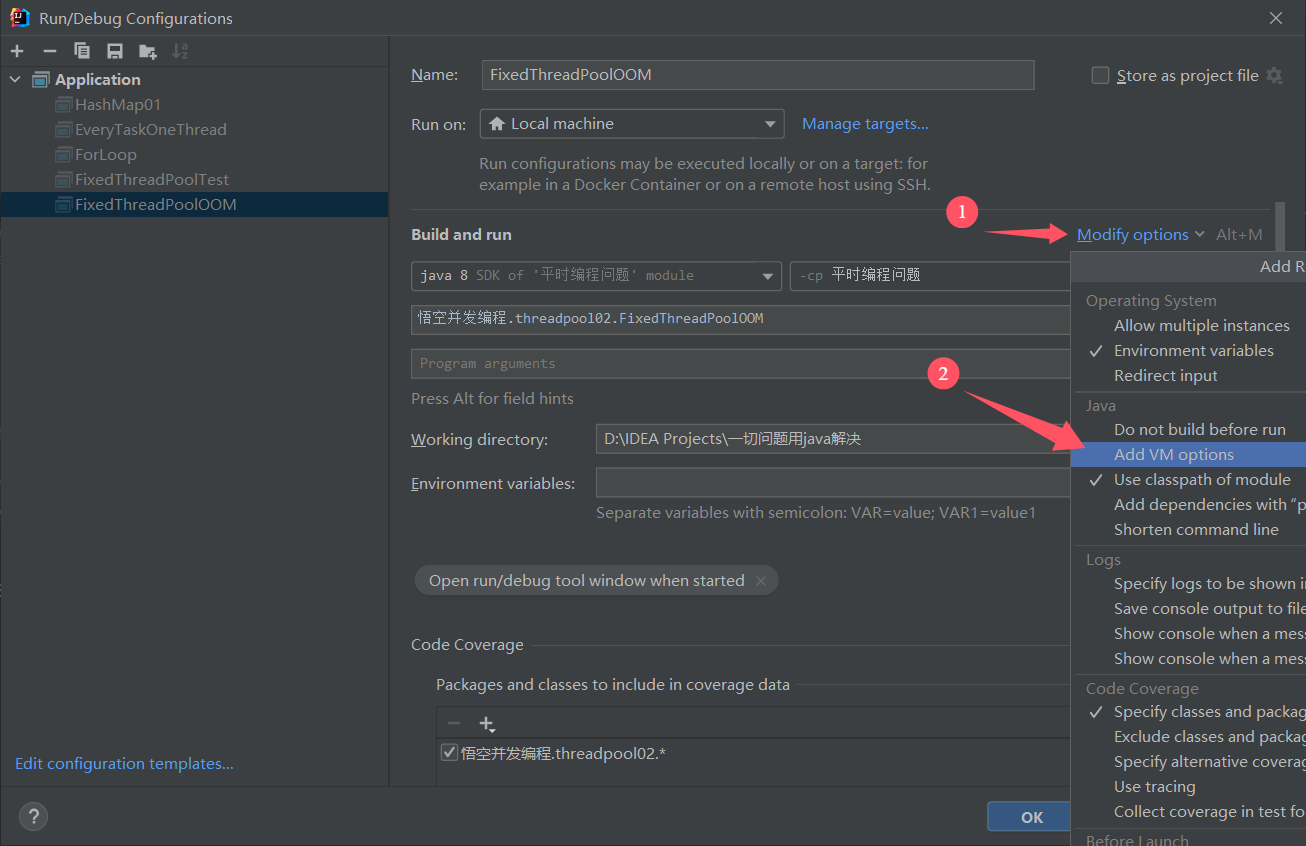Create a new folder for configurations
1306x846 pixels.
(147, 50)
